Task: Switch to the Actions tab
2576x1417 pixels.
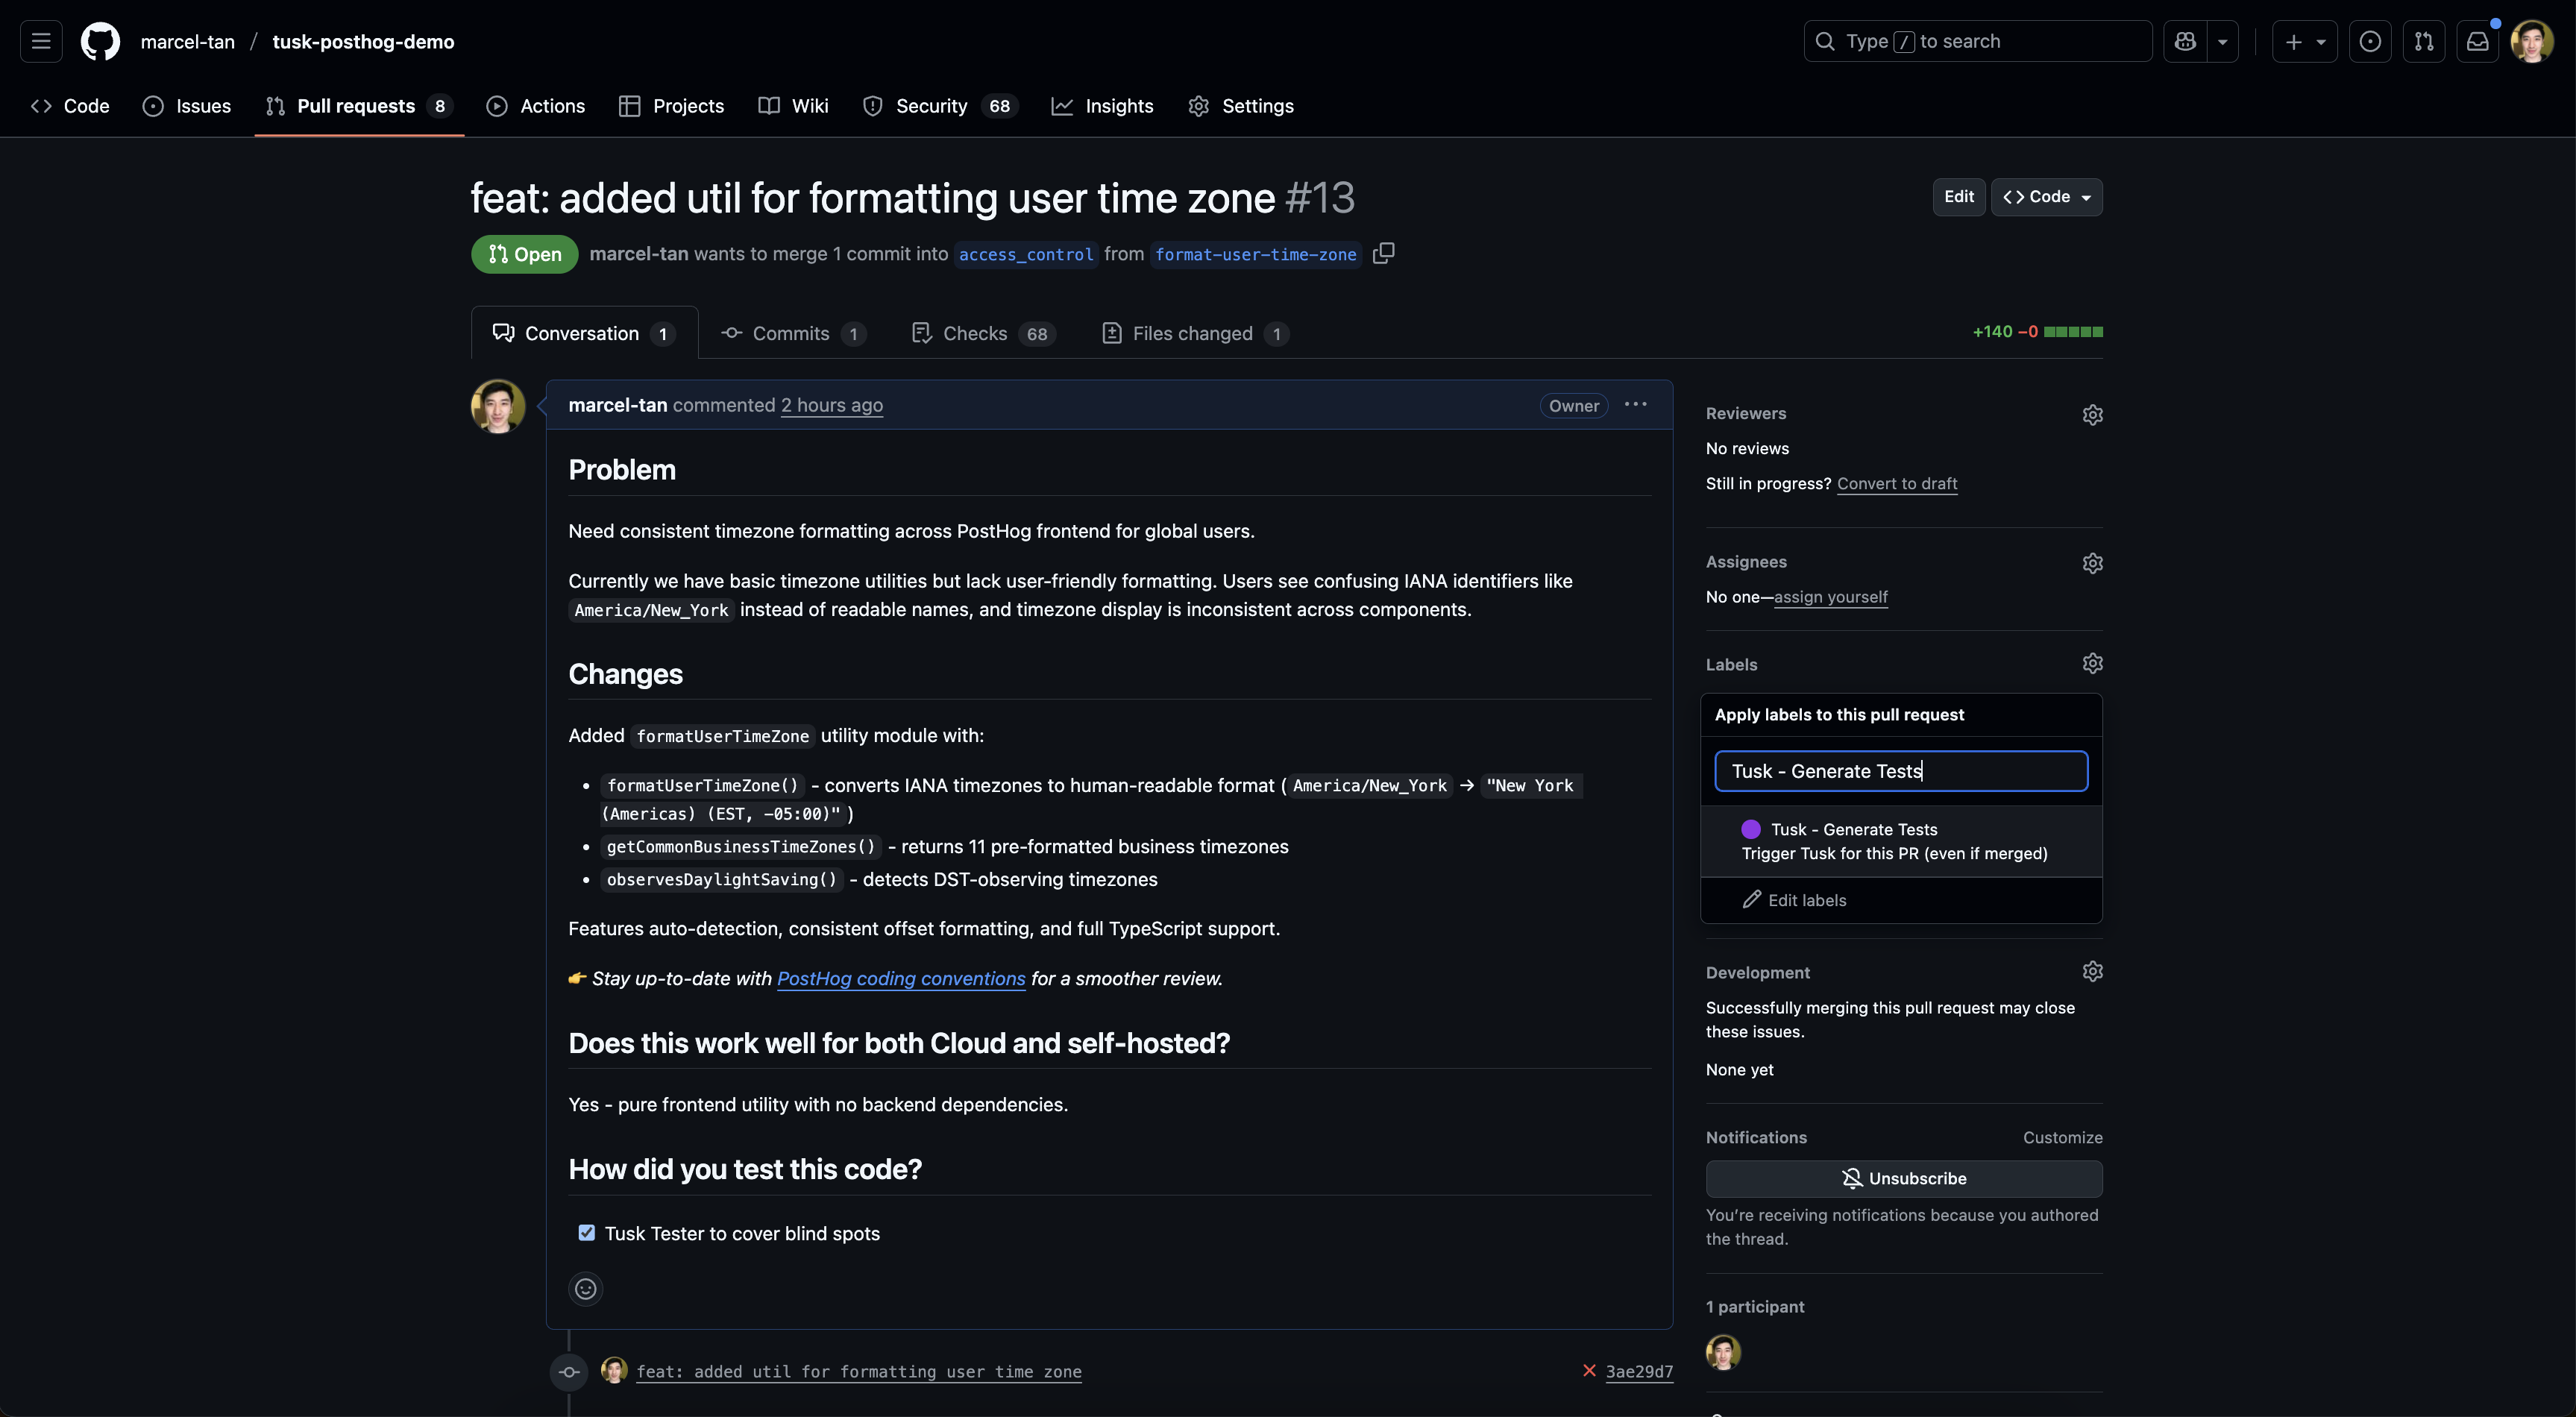Action: (x=535, y=106)
